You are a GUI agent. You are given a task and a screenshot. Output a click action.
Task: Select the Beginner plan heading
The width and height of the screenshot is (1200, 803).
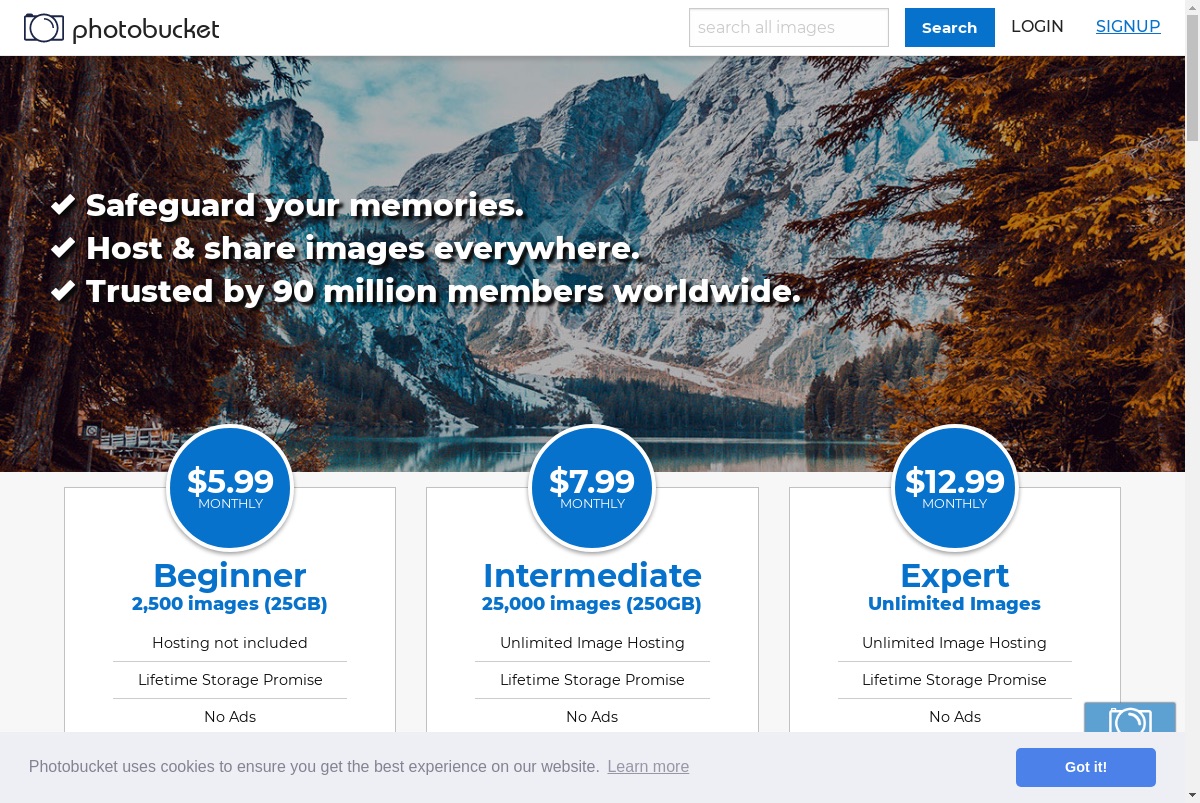[x=230, y=576]
